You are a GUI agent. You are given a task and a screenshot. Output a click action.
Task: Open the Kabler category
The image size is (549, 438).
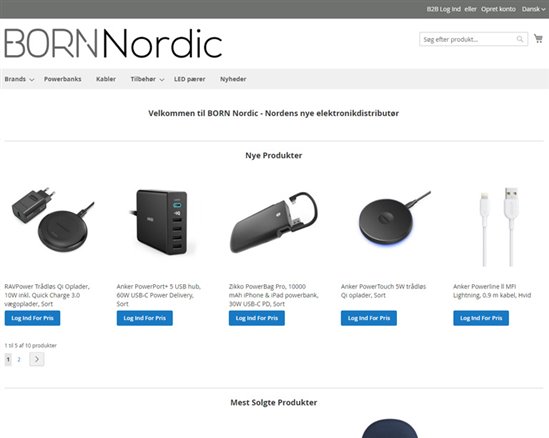point(106,79)
